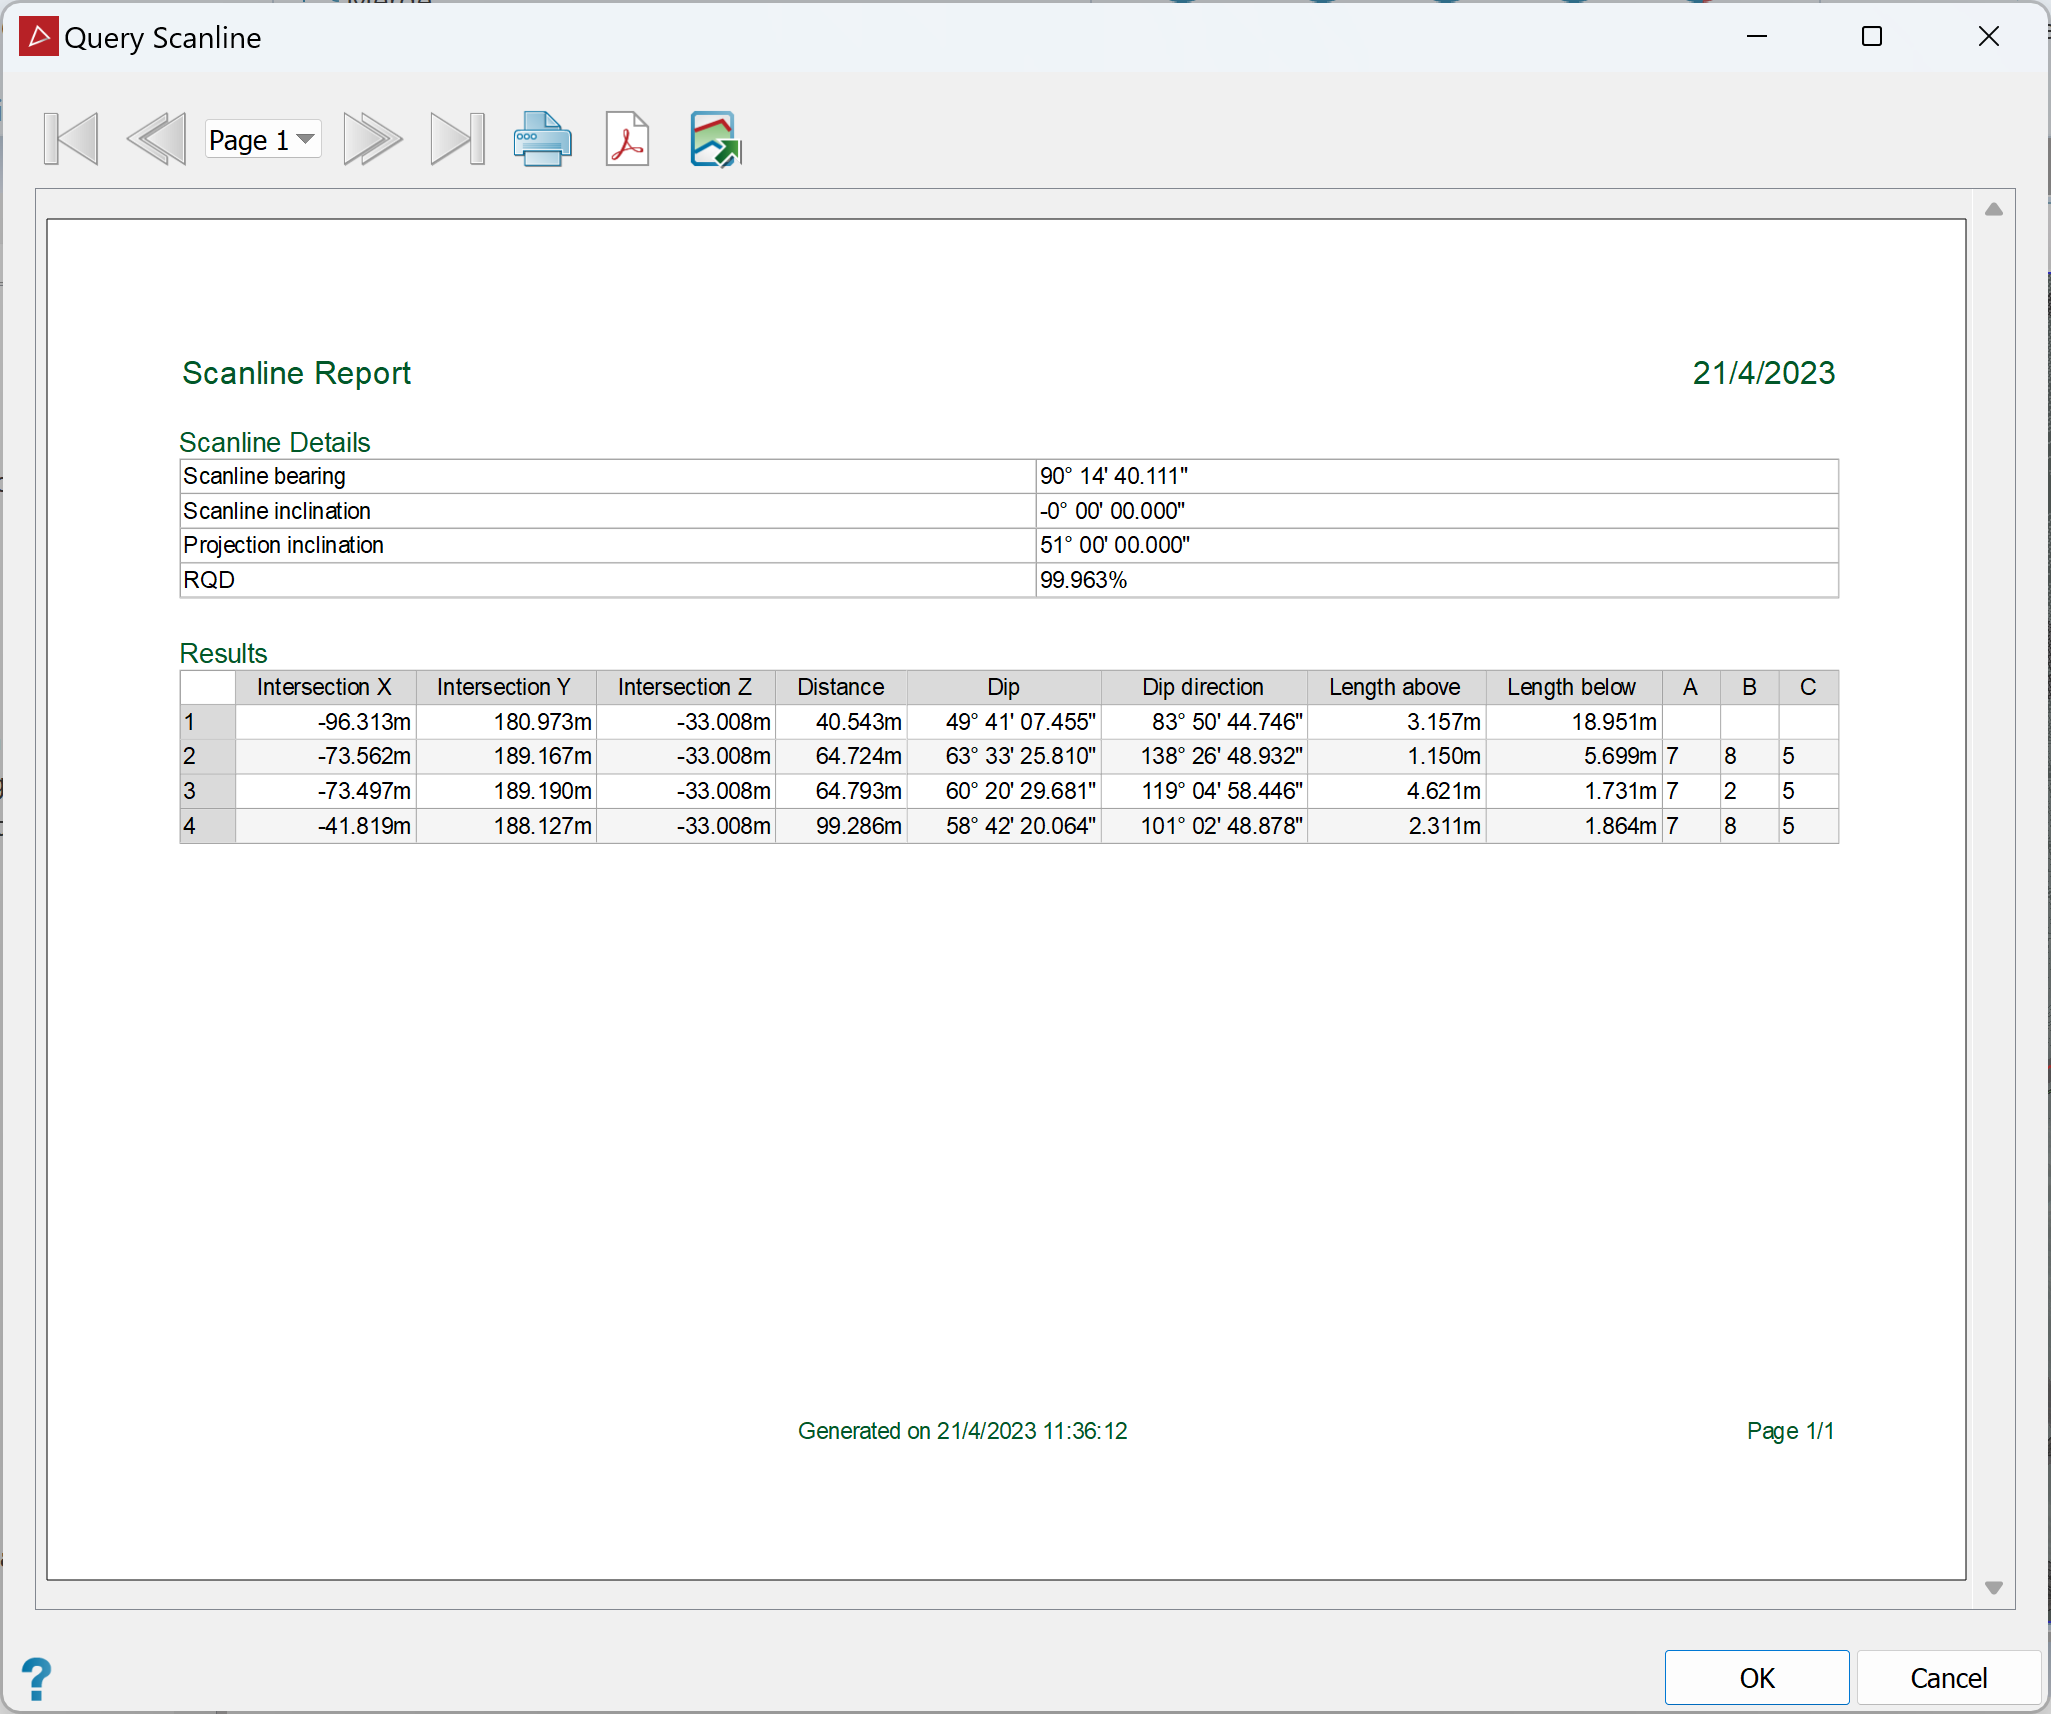Open help with question mark icon
The width and height of the screenshot is (2051, 1714).
(x=37, y=1678)
